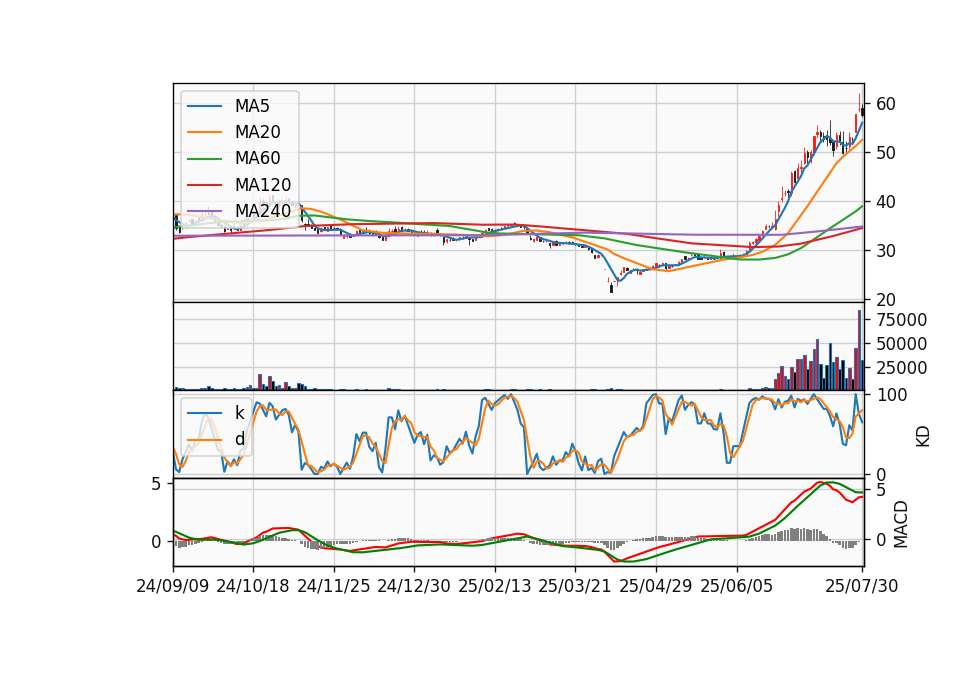960x690 pixels.
Task: Click the KD axis value 100
Action: click(891, 395)
